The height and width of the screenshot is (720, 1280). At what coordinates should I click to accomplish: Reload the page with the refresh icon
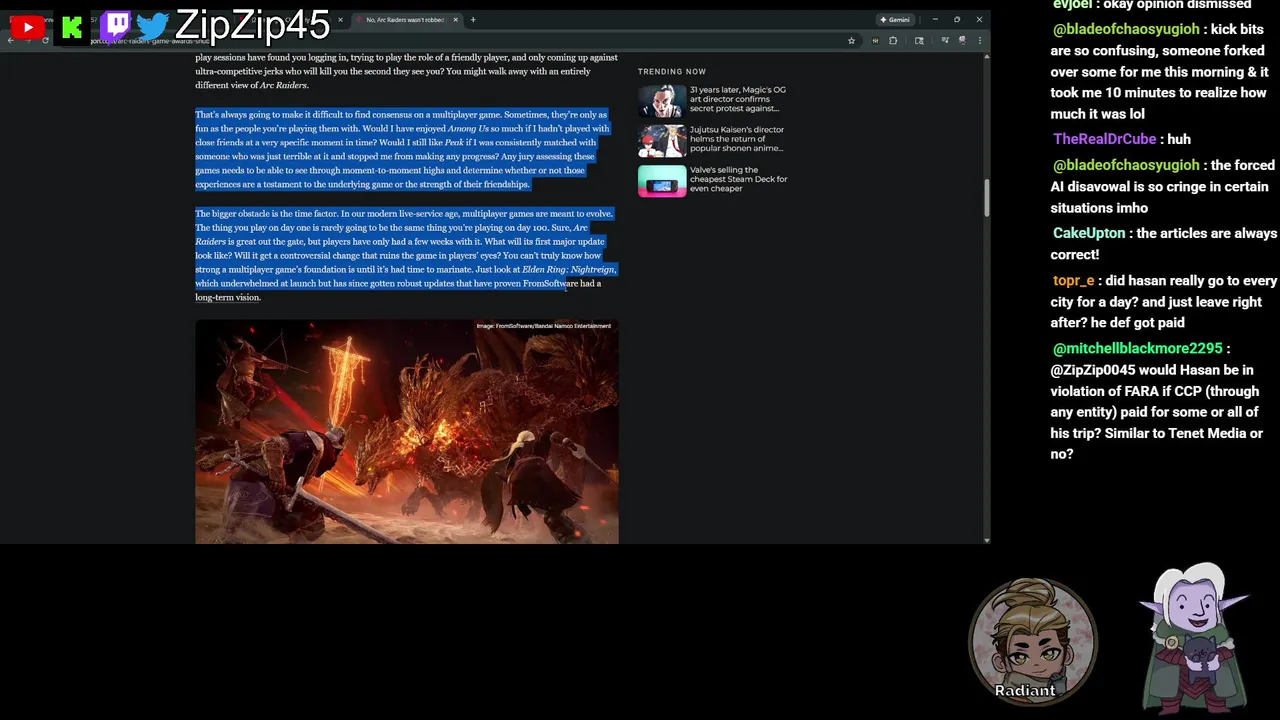[45, 40]
